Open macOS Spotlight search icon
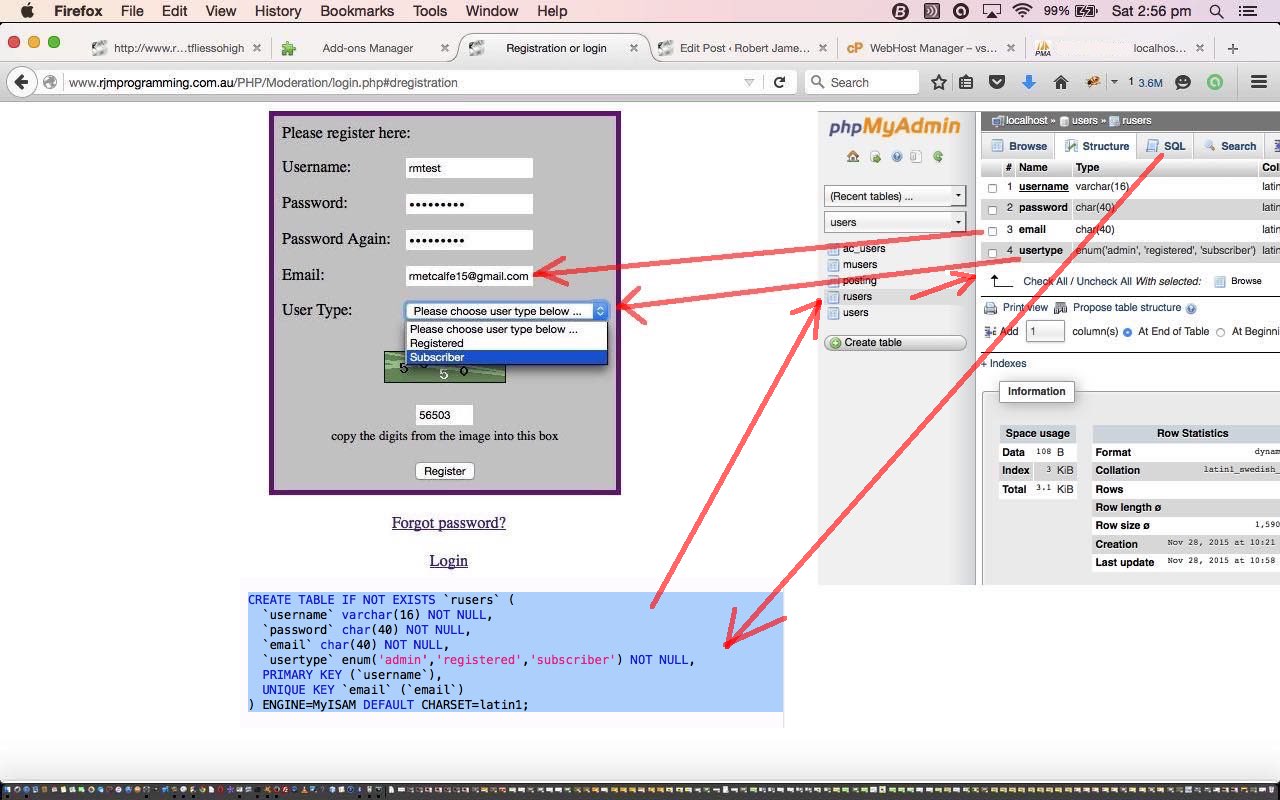Image resolution: width=1280 pixels, height=800 pixels. (x=1216, y=11)
